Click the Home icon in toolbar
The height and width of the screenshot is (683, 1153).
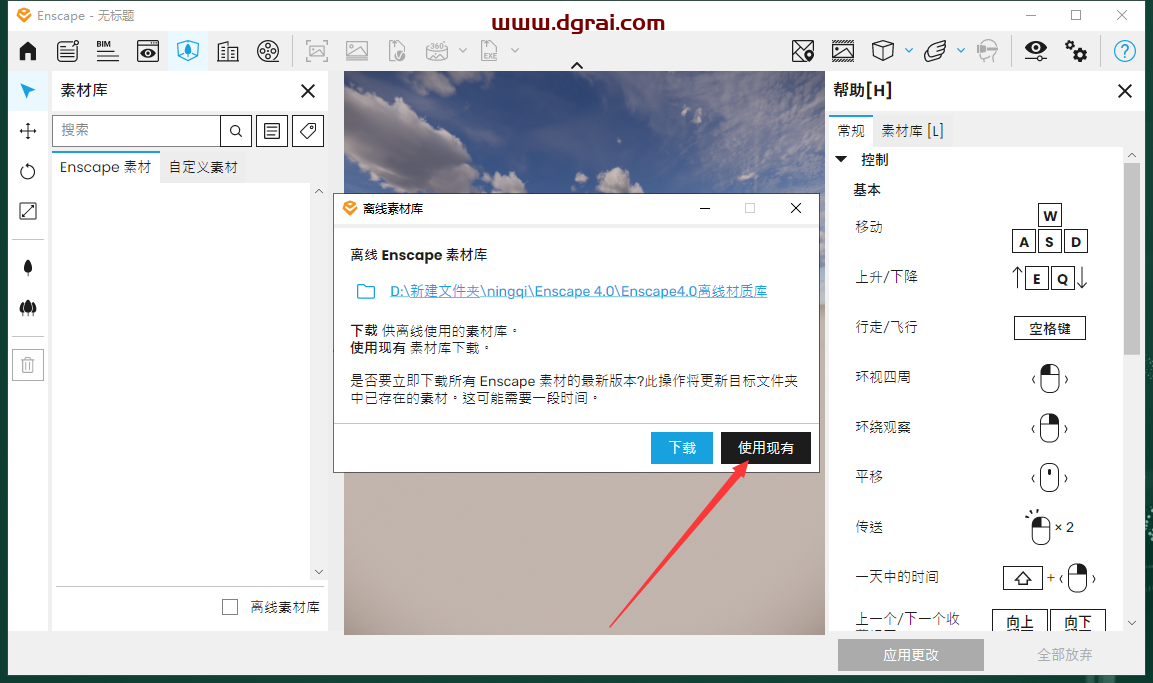28,51
